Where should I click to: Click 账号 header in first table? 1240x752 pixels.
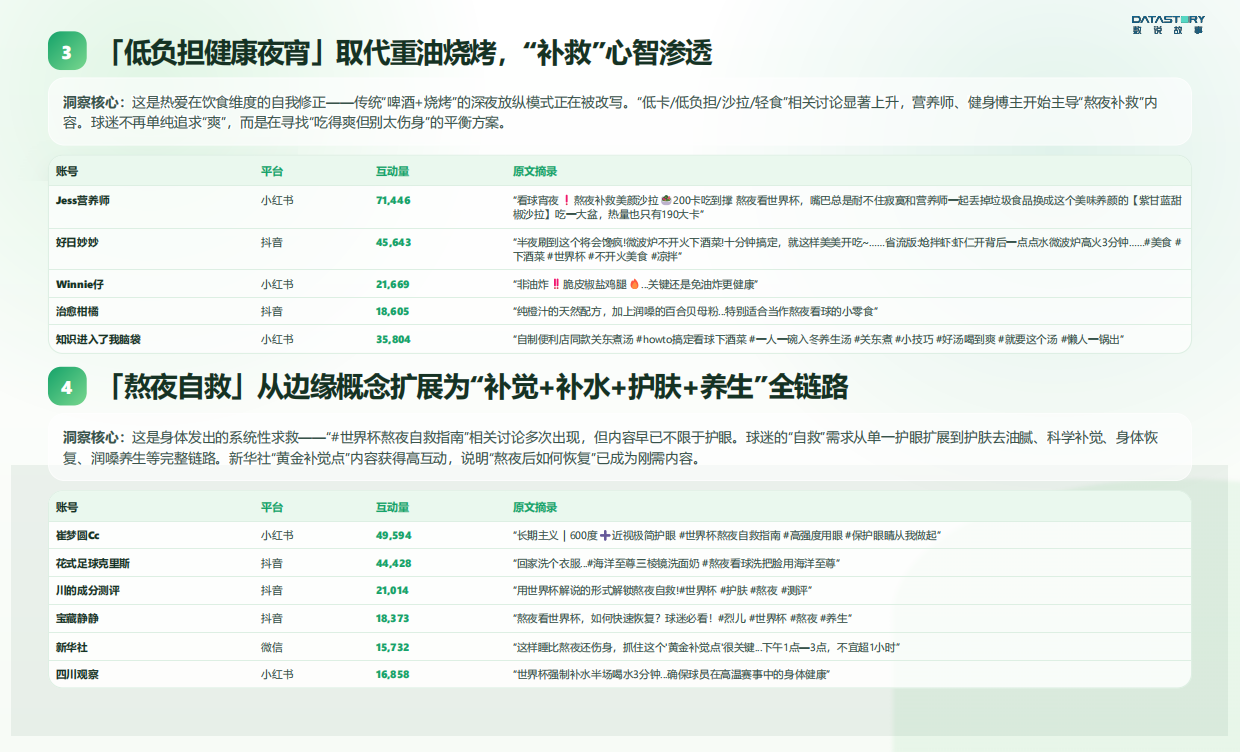coord(67,172)
